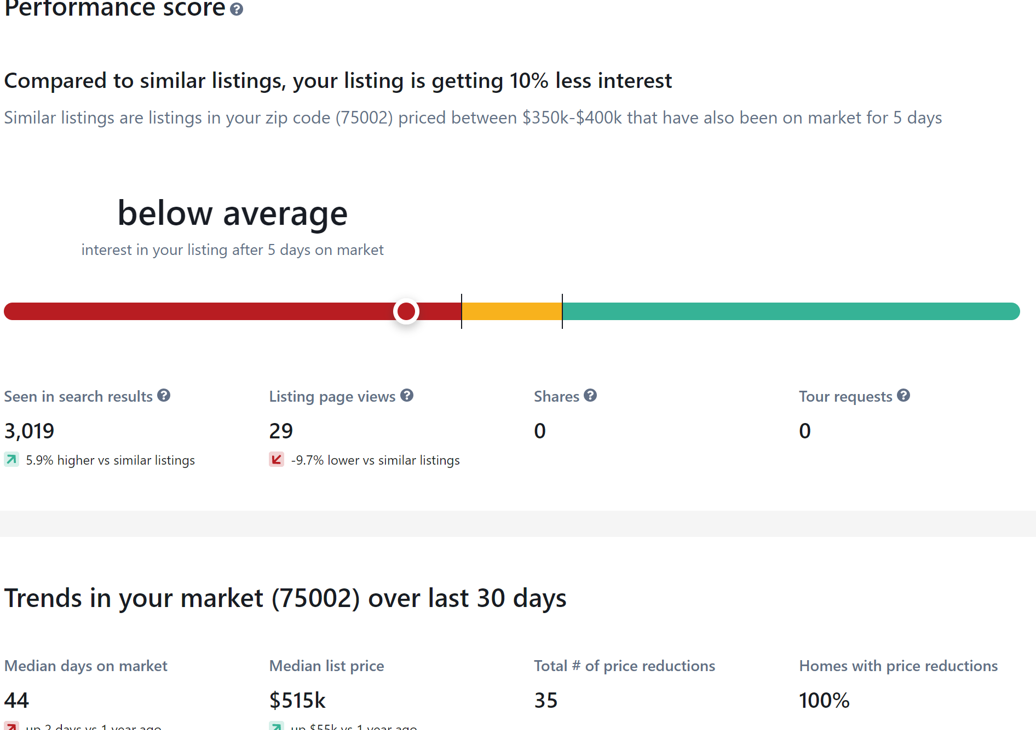
Task: Click the 29 listing page views value
Action: [x=281, y=431]
